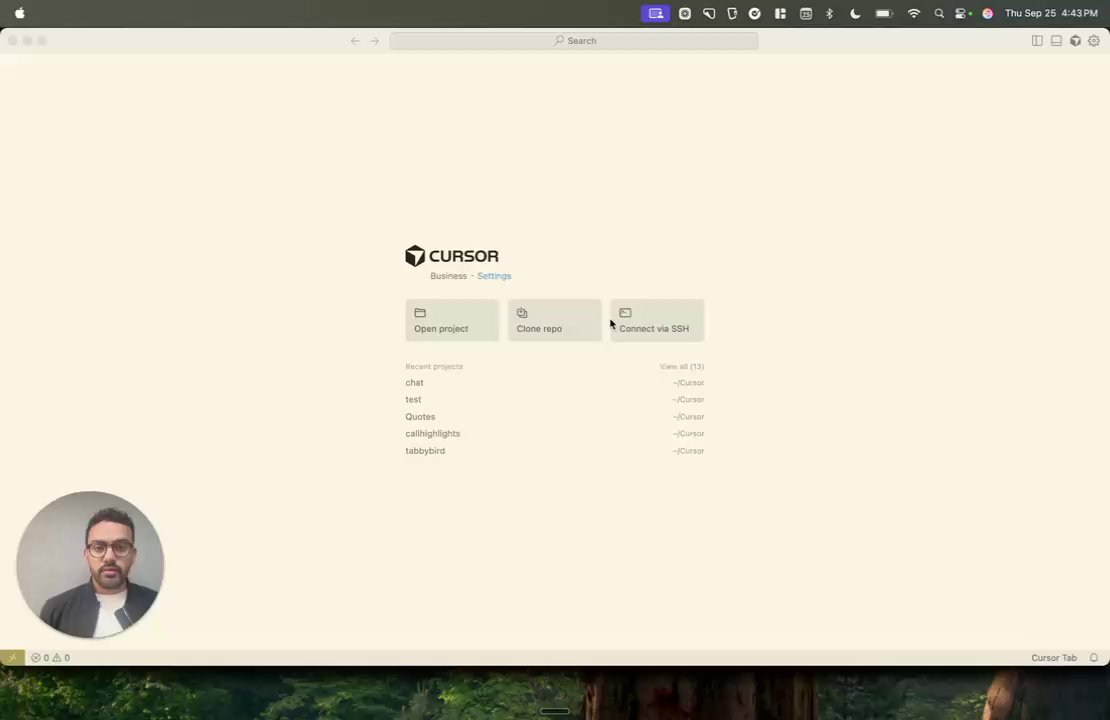The image size is (1110, 720).
Task: Open the Apple menu
Action: coord(20,13)
